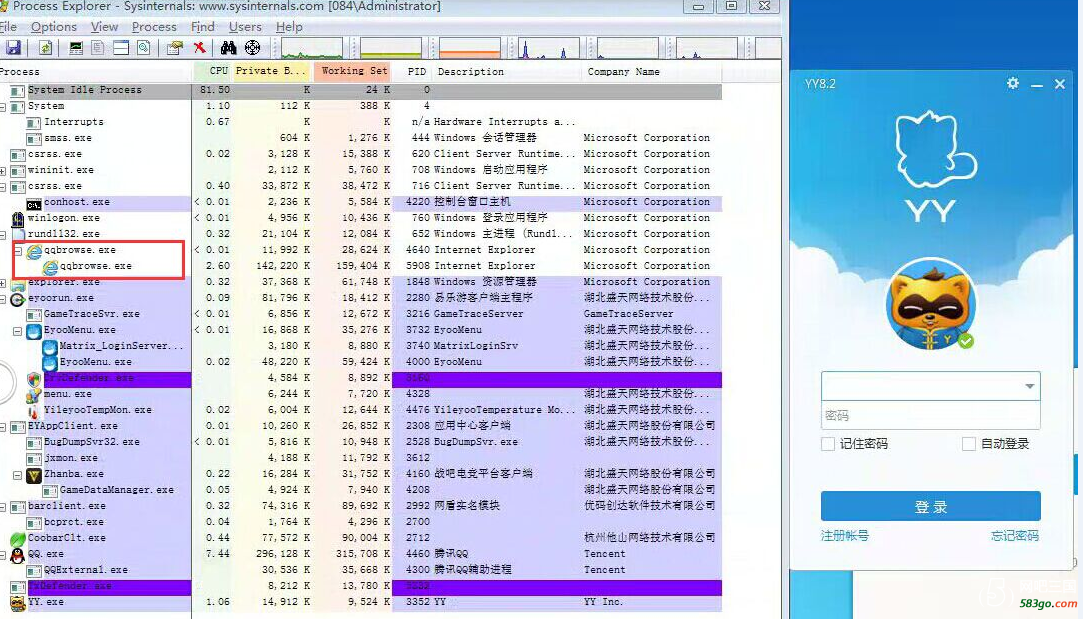Click the YY.exe raccoon process icon
This screenshot has height=619, width=1083.
17,602
